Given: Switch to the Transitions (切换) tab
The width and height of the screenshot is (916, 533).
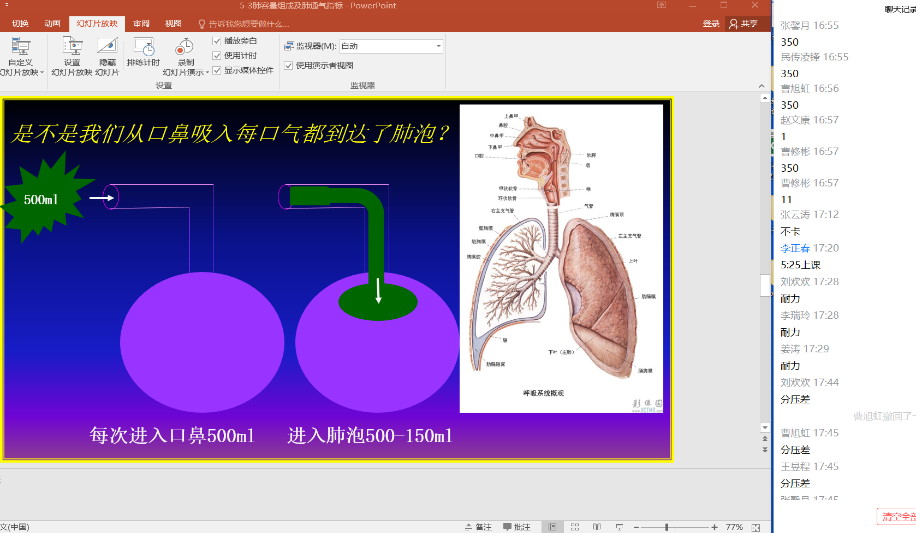Looking at the screenshot, I should point(20,23).
